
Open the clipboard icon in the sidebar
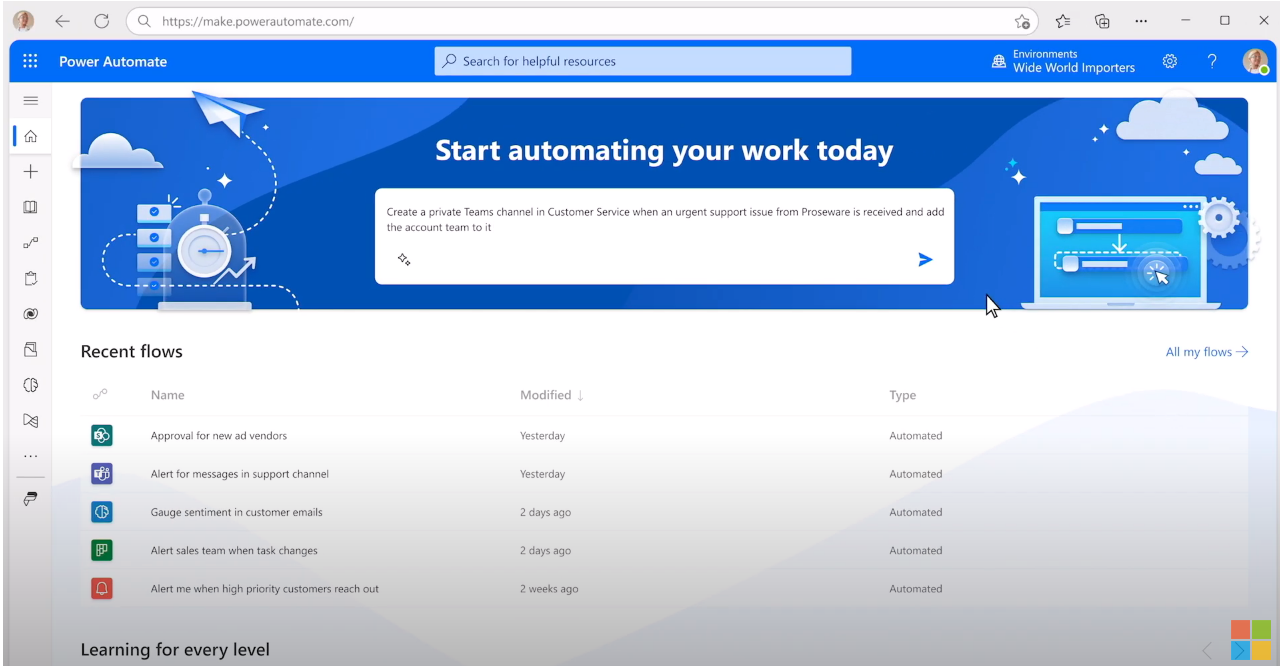[30, 278]
